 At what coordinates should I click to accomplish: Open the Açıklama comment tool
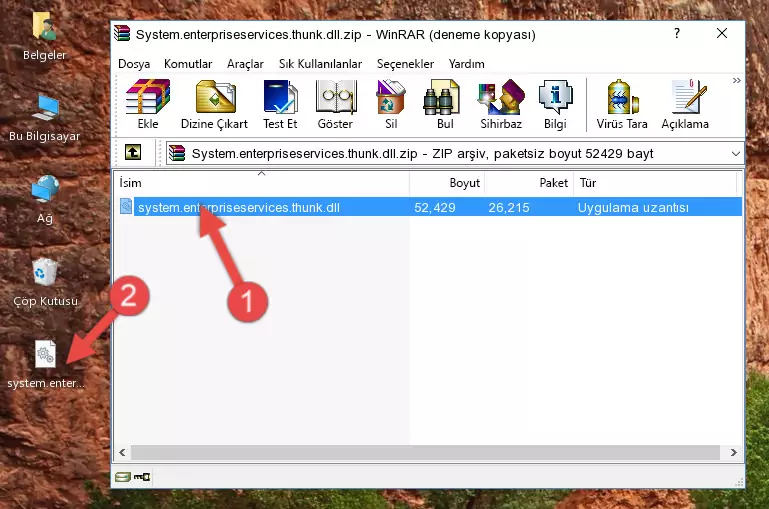click(685, 104)
